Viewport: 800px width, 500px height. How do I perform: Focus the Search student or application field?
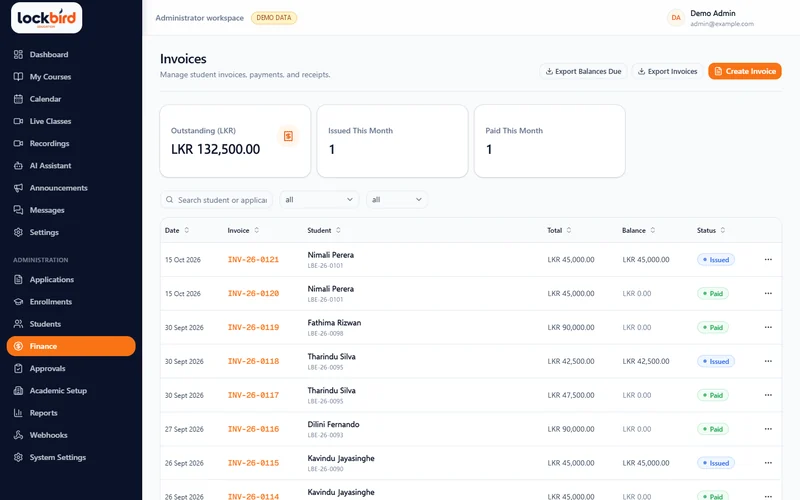216,200
